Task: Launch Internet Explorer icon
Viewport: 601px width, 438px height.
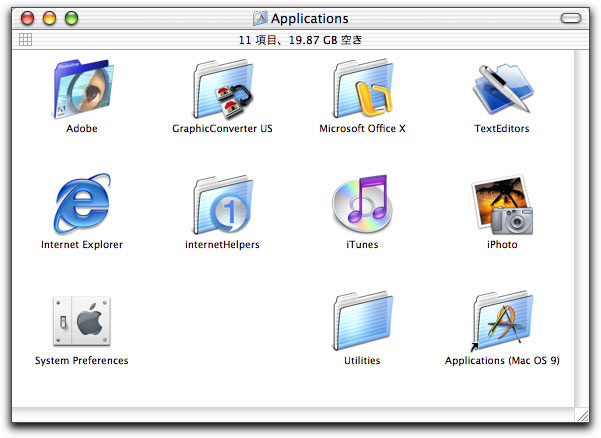Action: click(81, 205)
